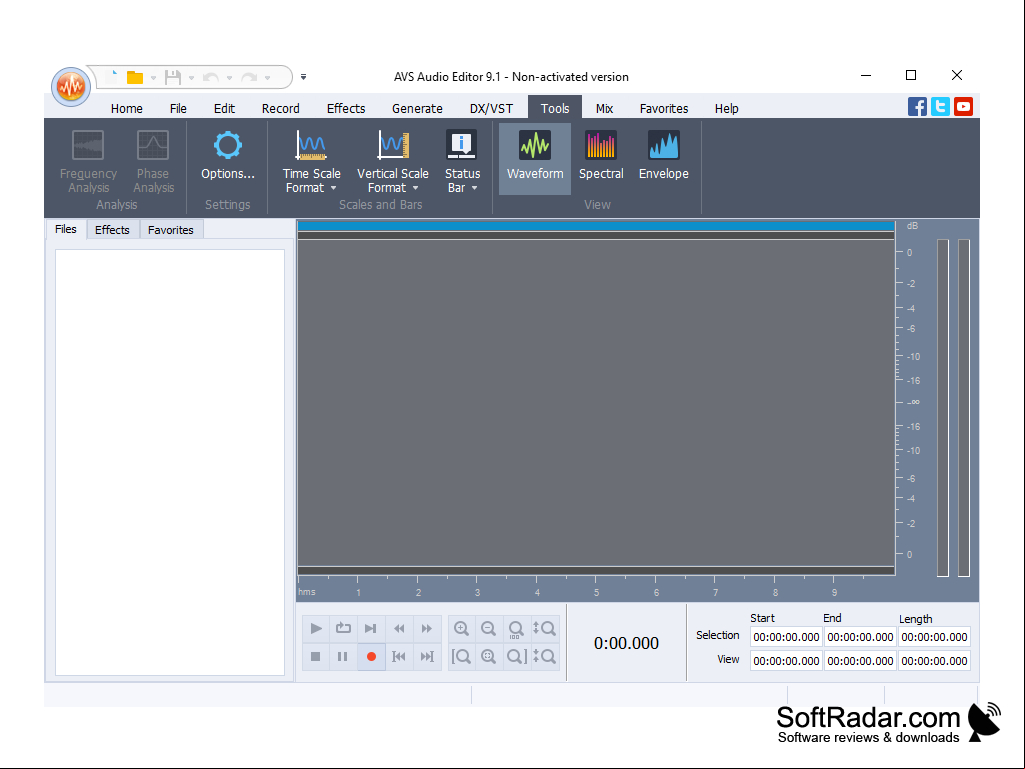This screenshot has height=769, width=1025.
Task: Open the Options settings dialog
Action: pyautogui.click(x=227, y=156)
